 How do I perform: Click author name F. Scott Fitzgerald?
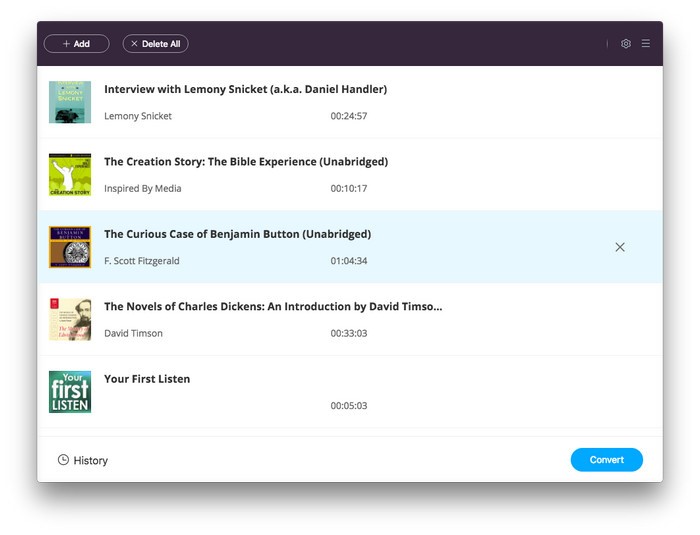click(x=141, y=261)
